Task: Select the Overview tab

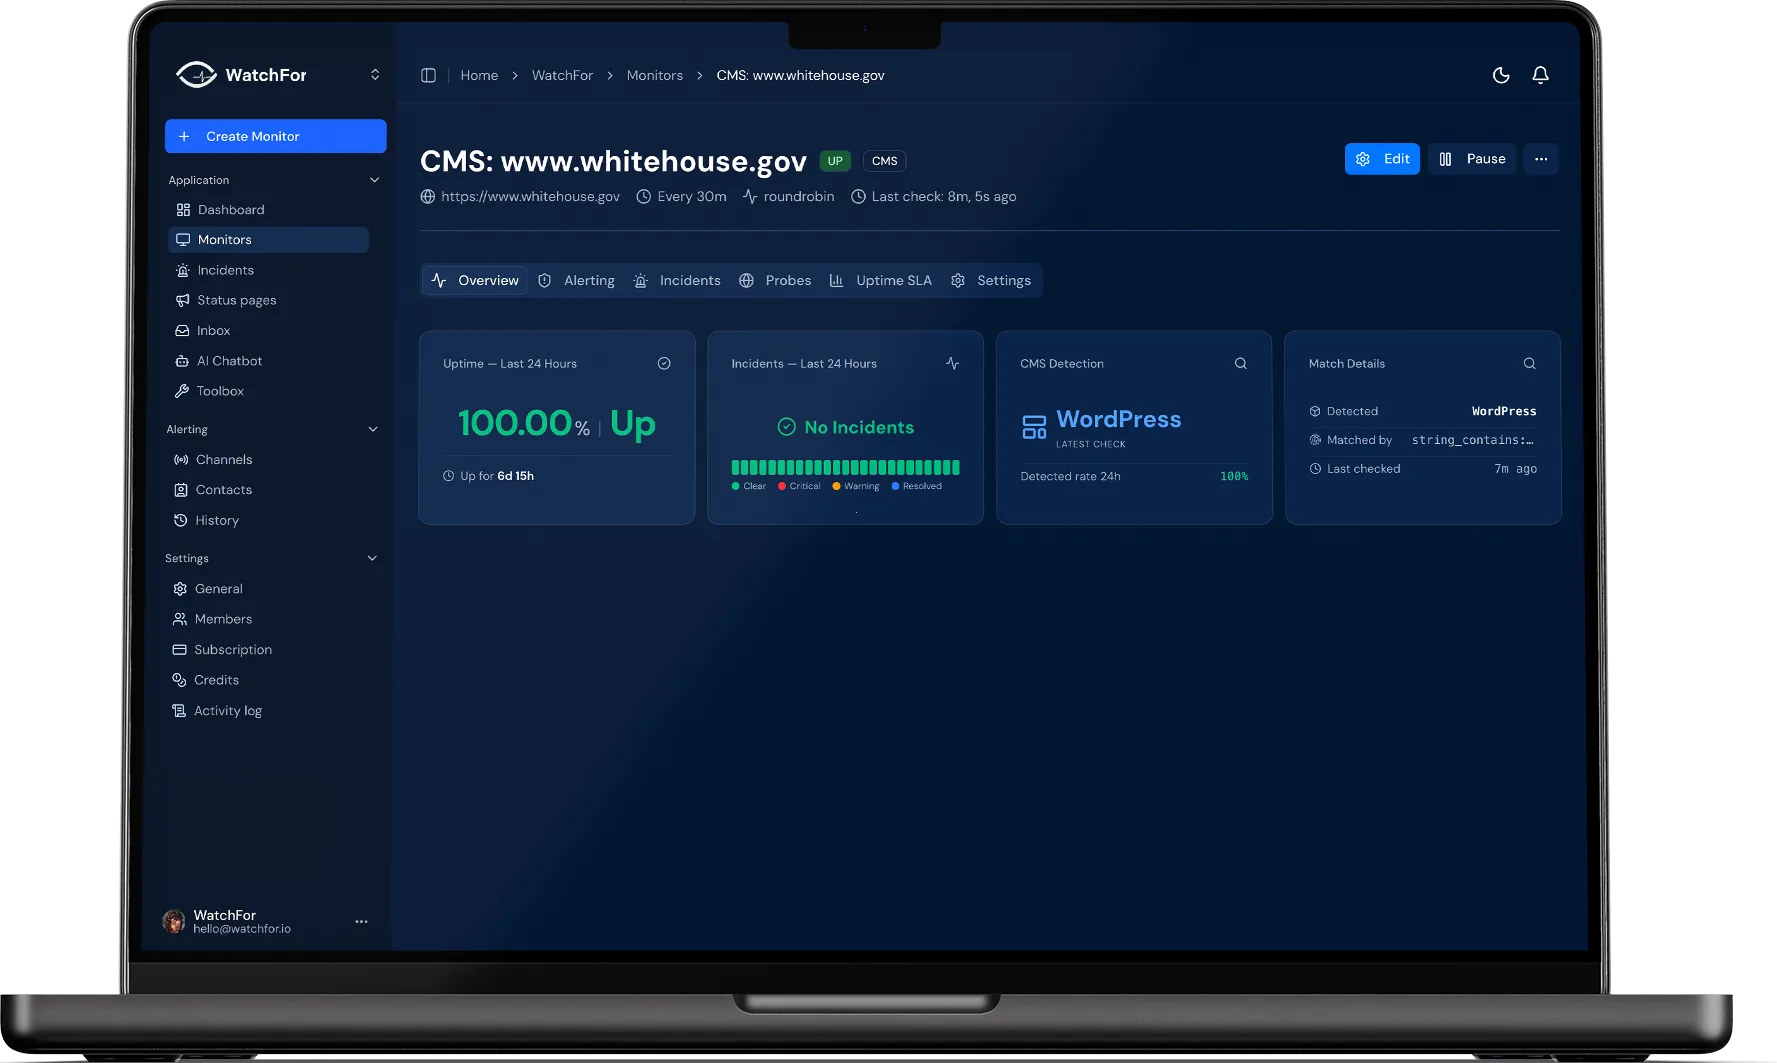Action: click(x=475, y=281)
